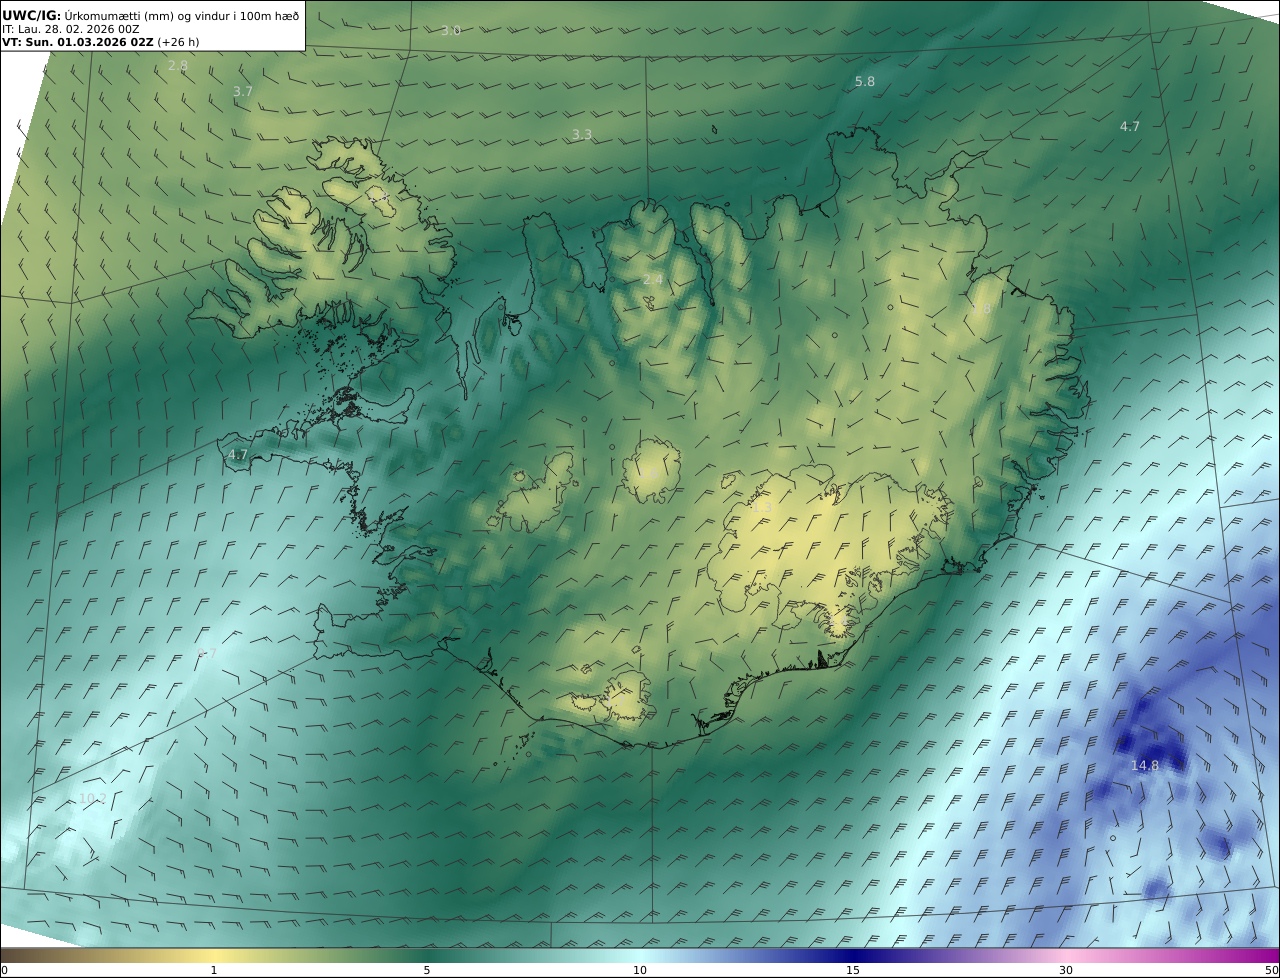Click the 3.3 value label north of Iceland
Screen dimensions: 1280x978
pyautogui.click(x=581, y=134)
